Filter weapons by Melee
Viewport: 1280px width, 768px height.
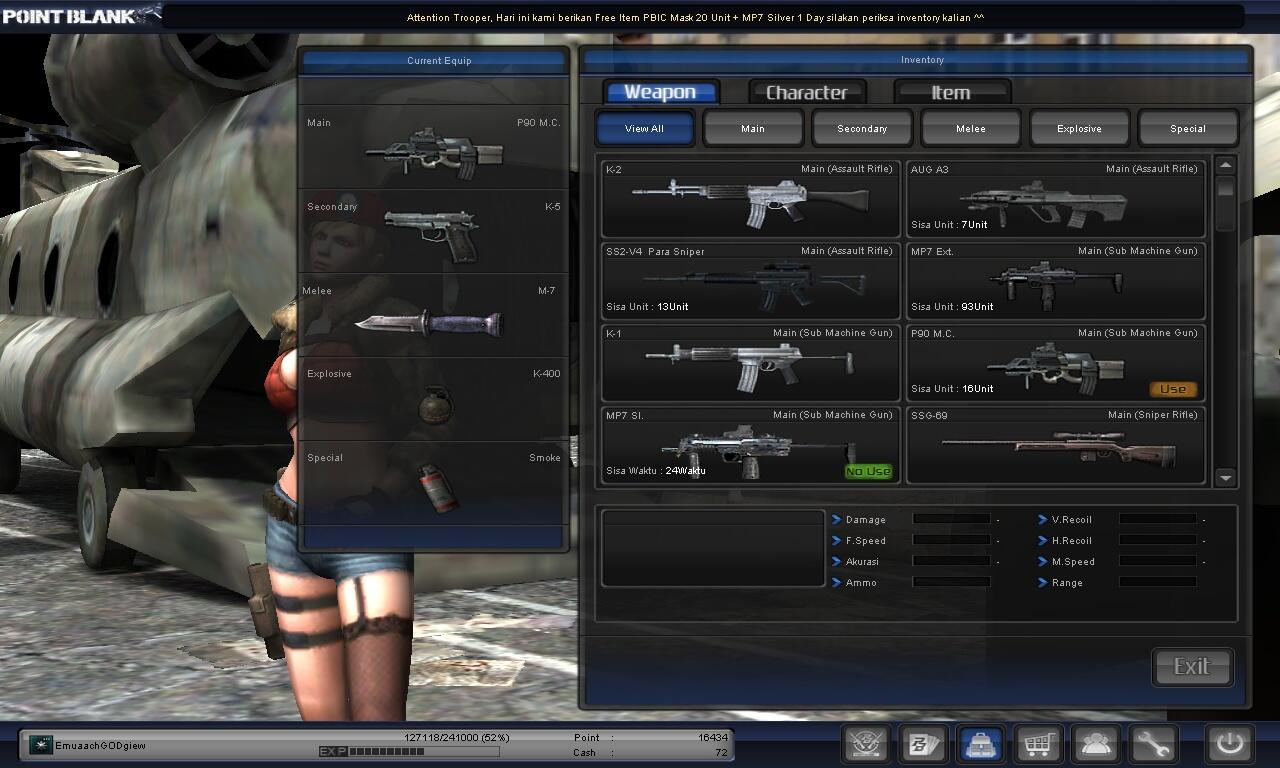coord(971,128)
